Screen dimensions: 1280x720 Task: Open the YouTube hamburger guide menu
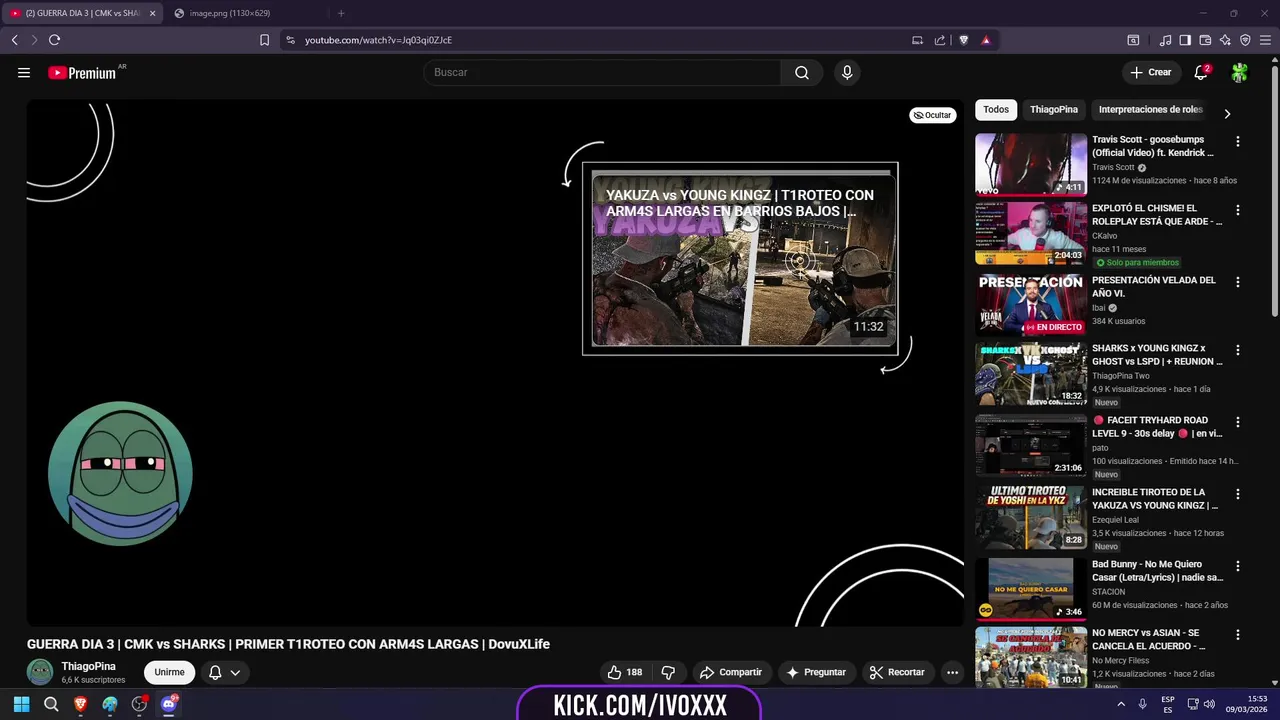pyautogui.click(x=24, y=72)
